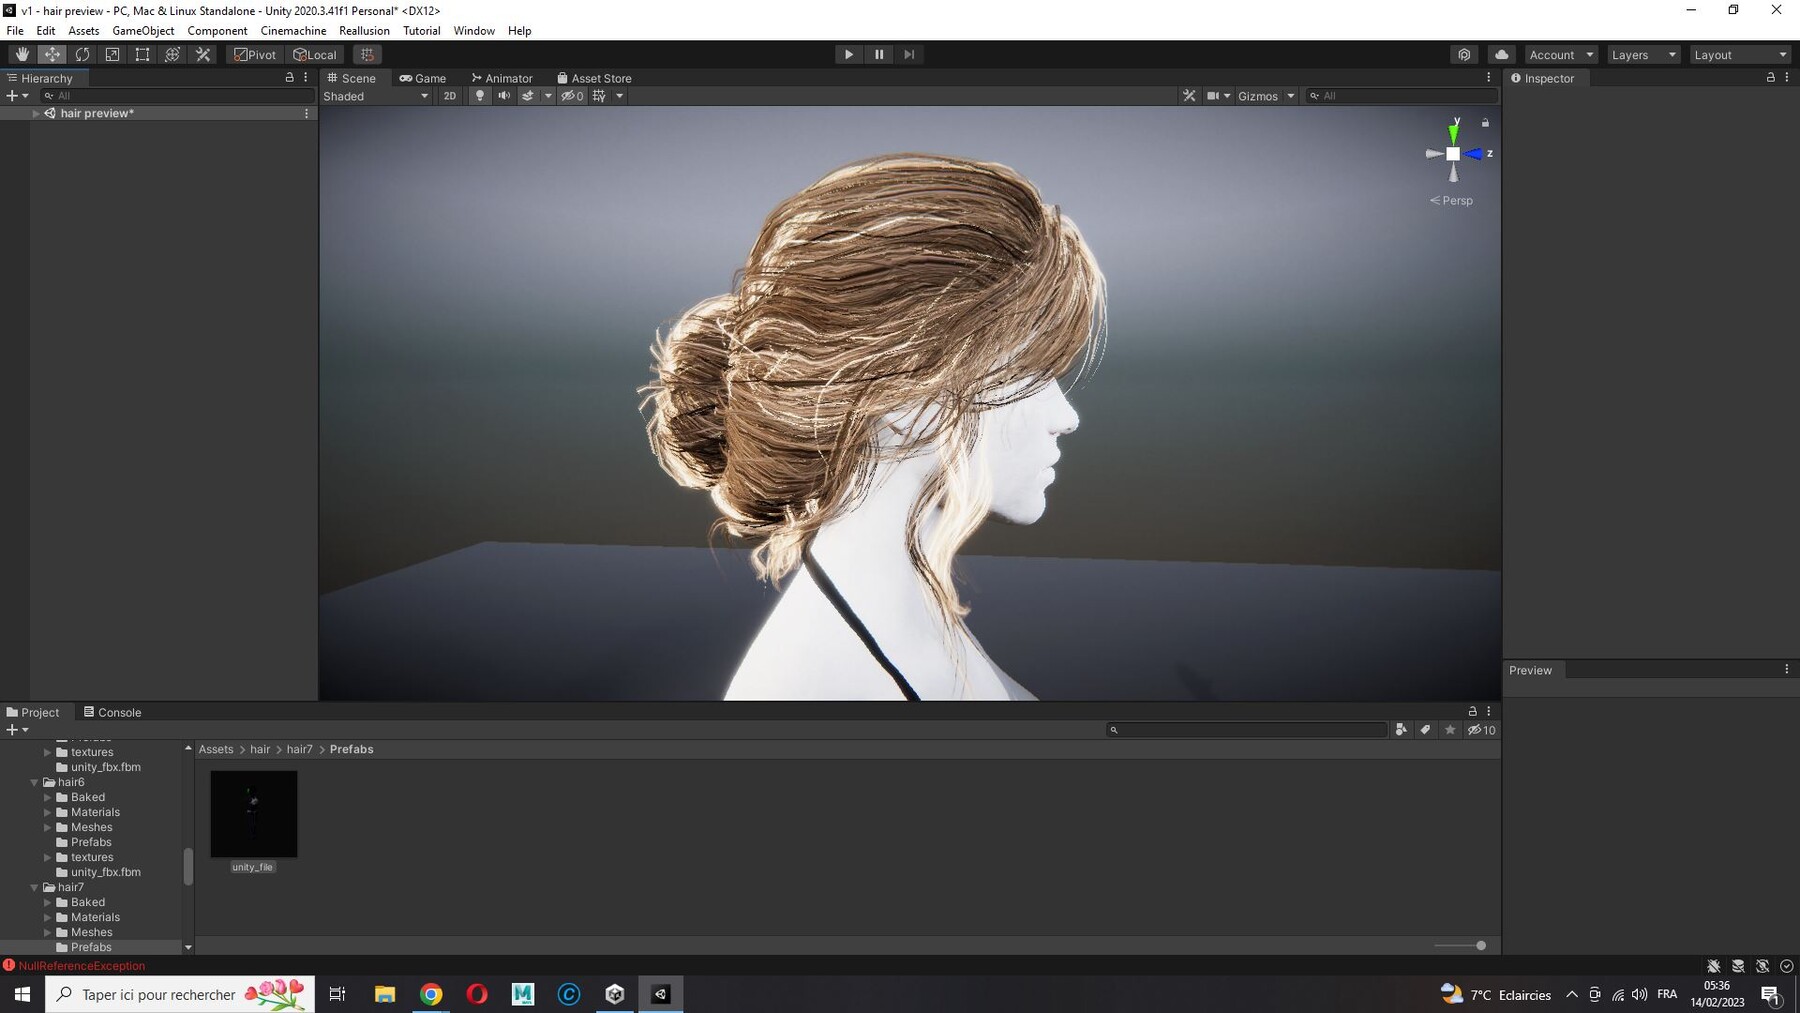This screenshot has height=1013, width=1800.
Task: Toggle scene lighting bulb icon
Action: pos(480,96)
